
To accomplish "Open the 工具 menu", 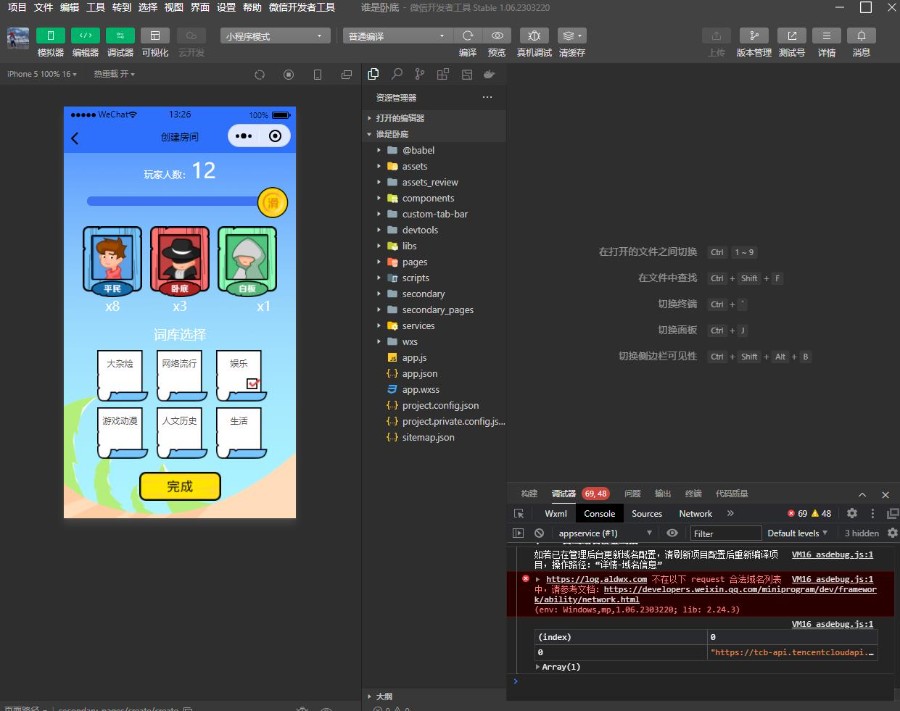I will 95,7.
